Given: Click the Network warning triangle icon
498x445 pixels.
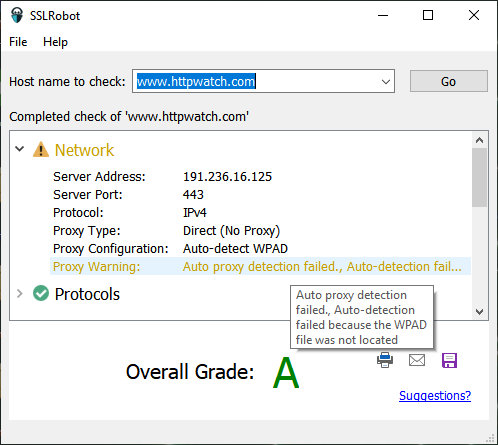Looking at the screenshot, I should tap(41, 149).
